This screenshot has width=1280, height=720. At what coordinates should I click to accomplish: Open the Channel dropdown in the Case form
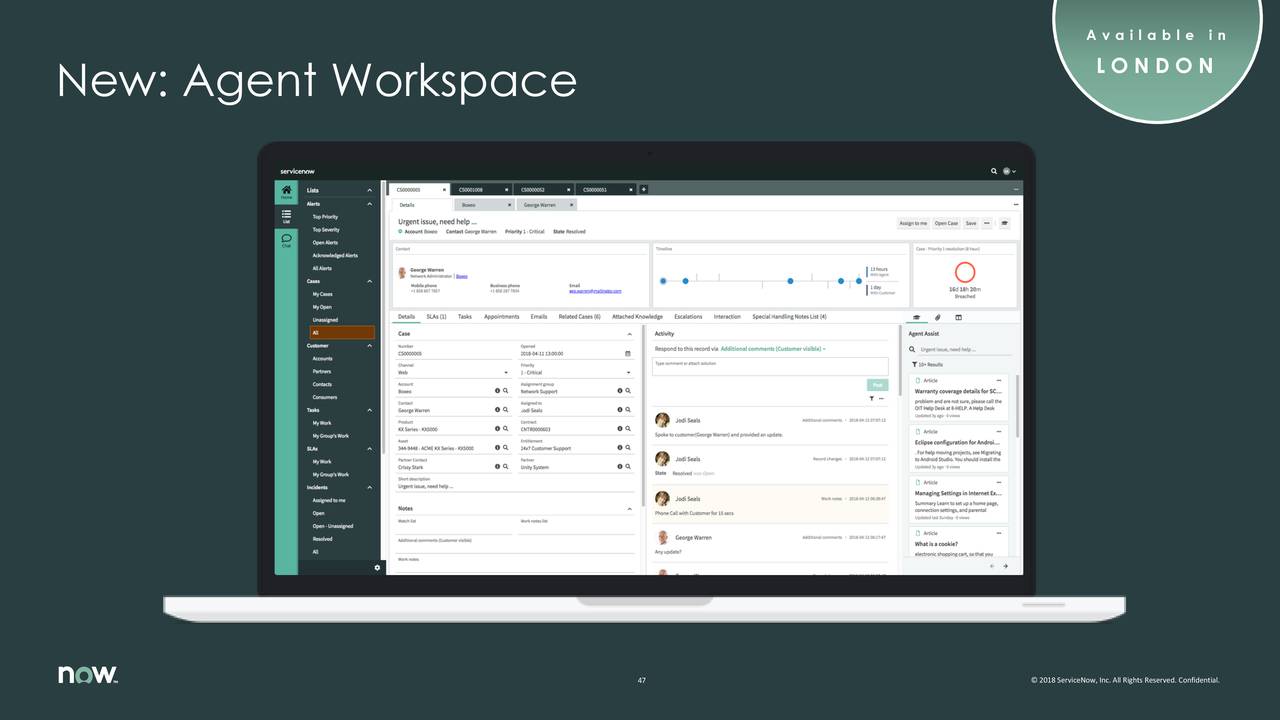[x=506, y=373]
